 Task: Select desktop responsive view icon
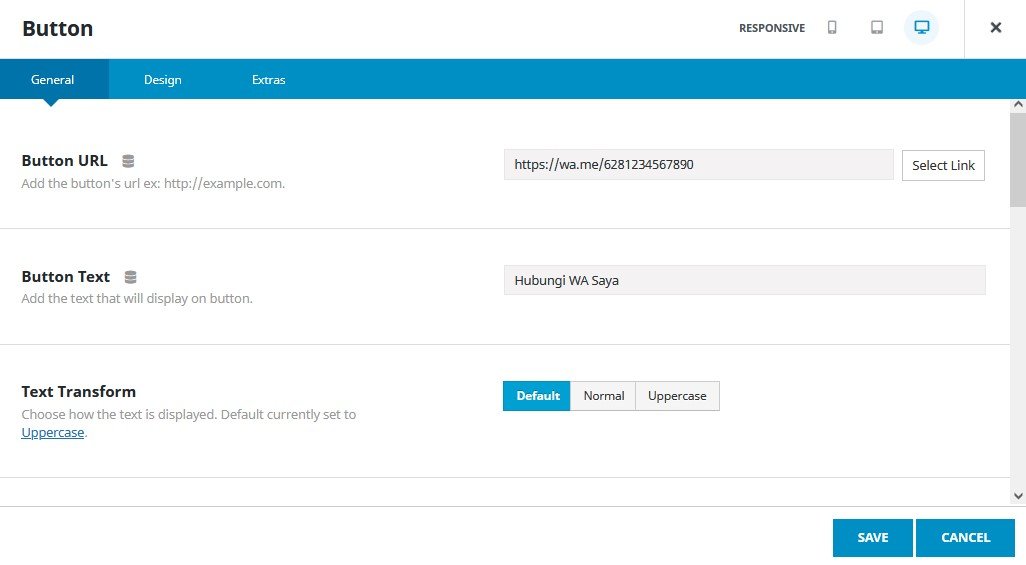(x=921, y=28)
